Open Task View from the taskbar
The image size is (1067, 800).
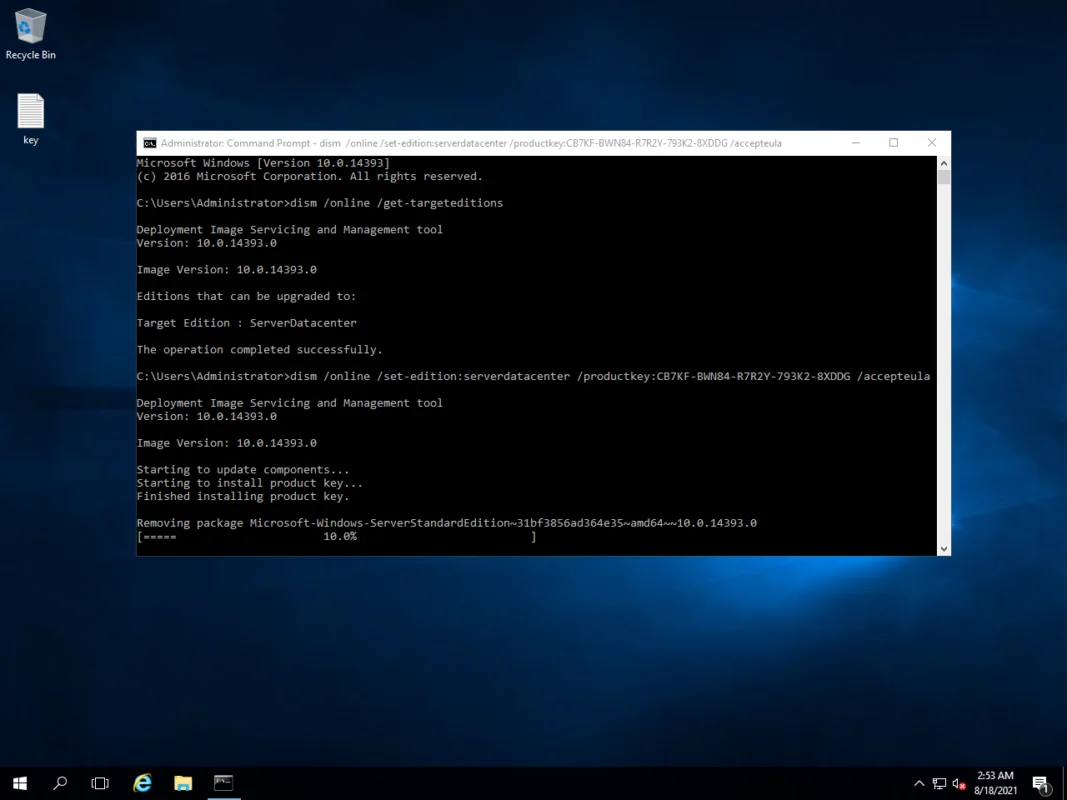click(x=100, y=783)
